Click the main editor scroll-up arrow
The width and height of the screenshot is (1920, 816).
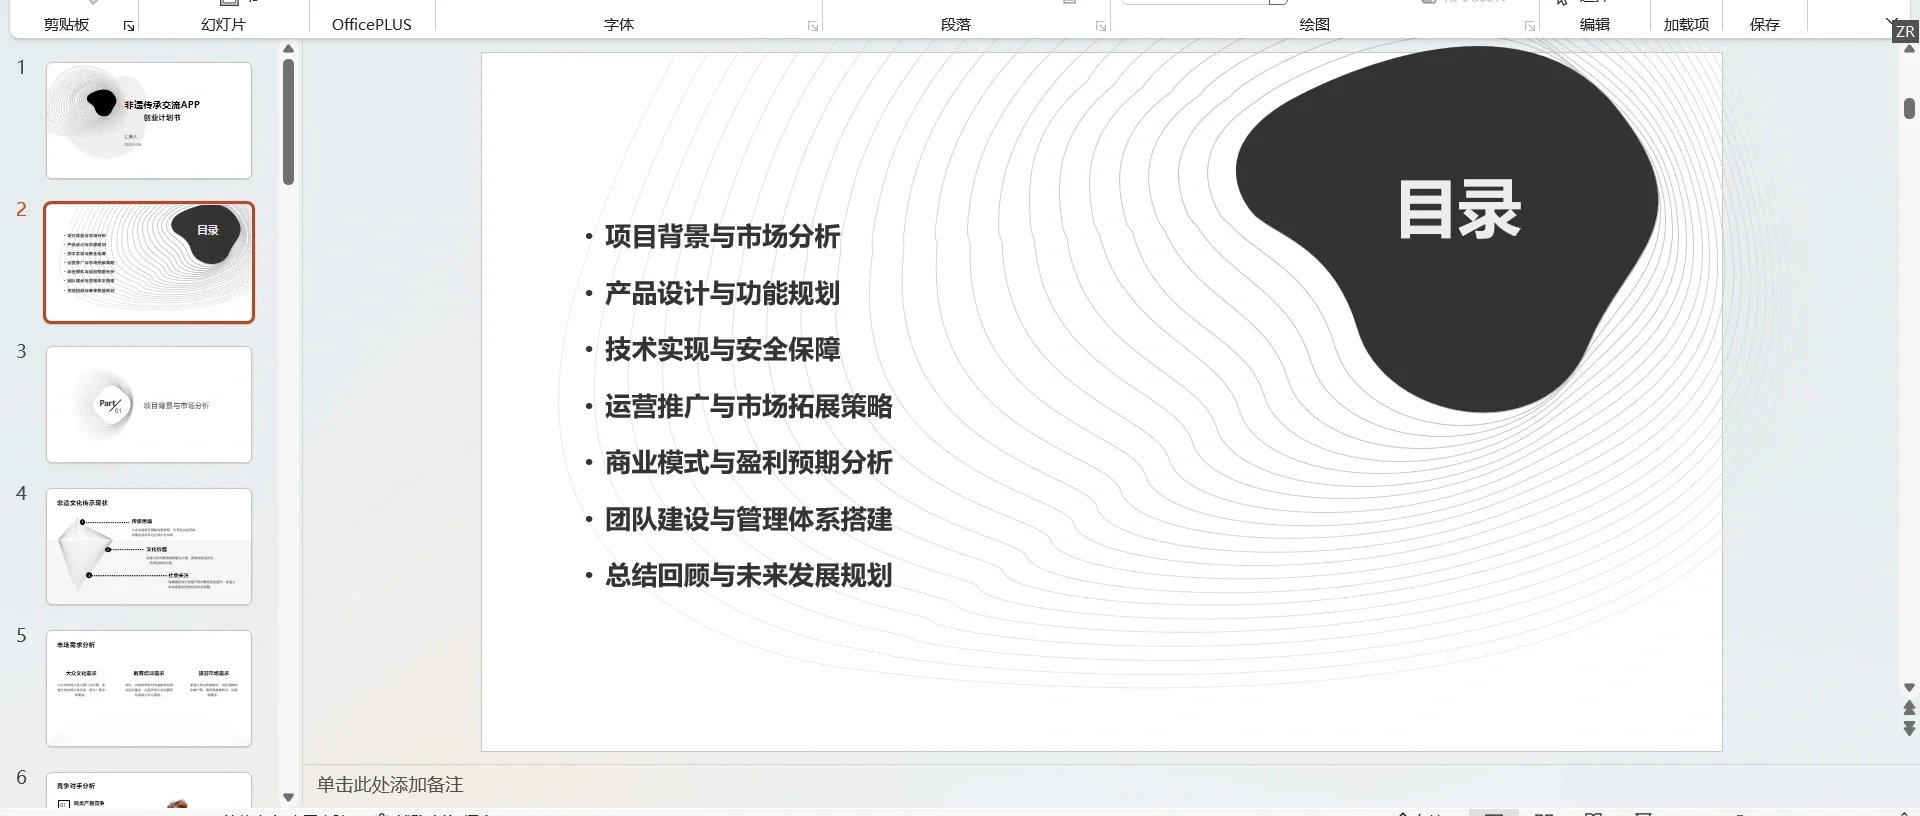1909,50
